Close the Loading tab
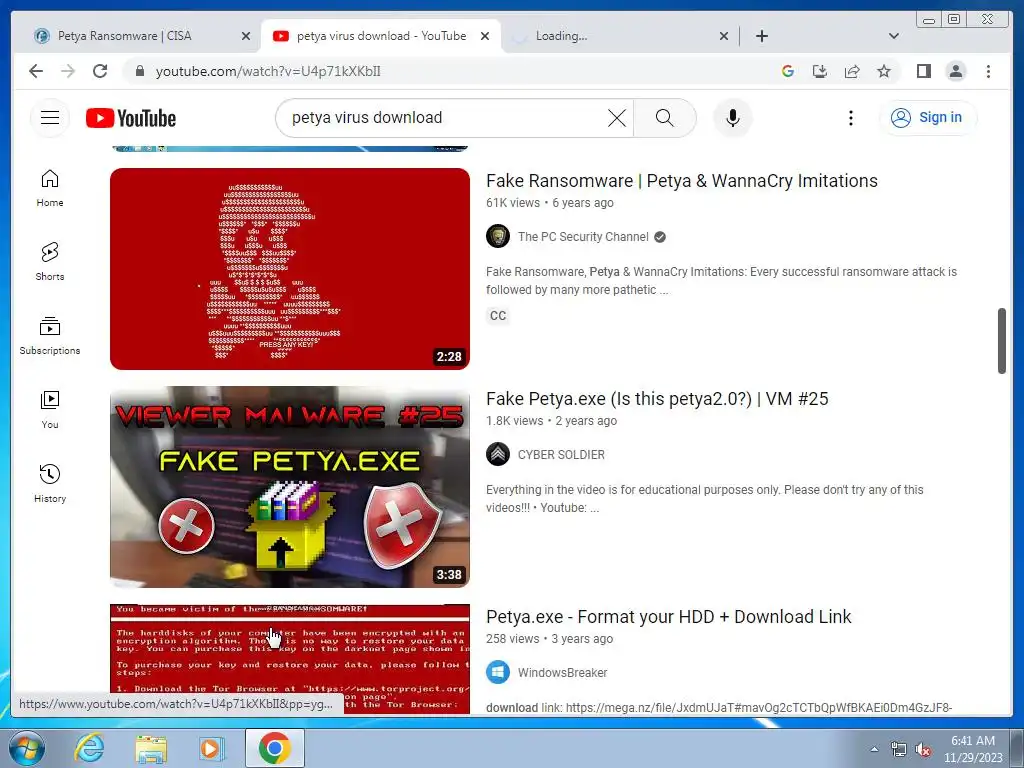The image size is (1024, 768). point(724,36)
